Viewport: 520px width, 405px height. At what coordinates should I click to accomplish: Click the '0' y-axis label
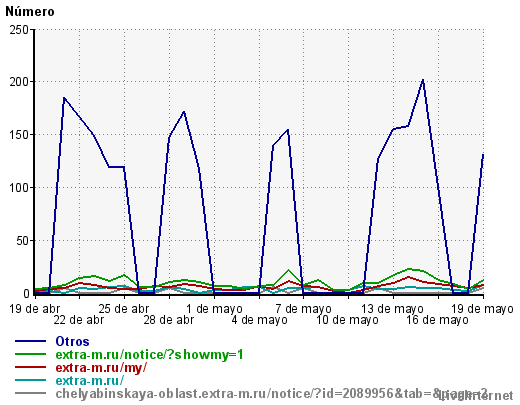coord(26,294)
